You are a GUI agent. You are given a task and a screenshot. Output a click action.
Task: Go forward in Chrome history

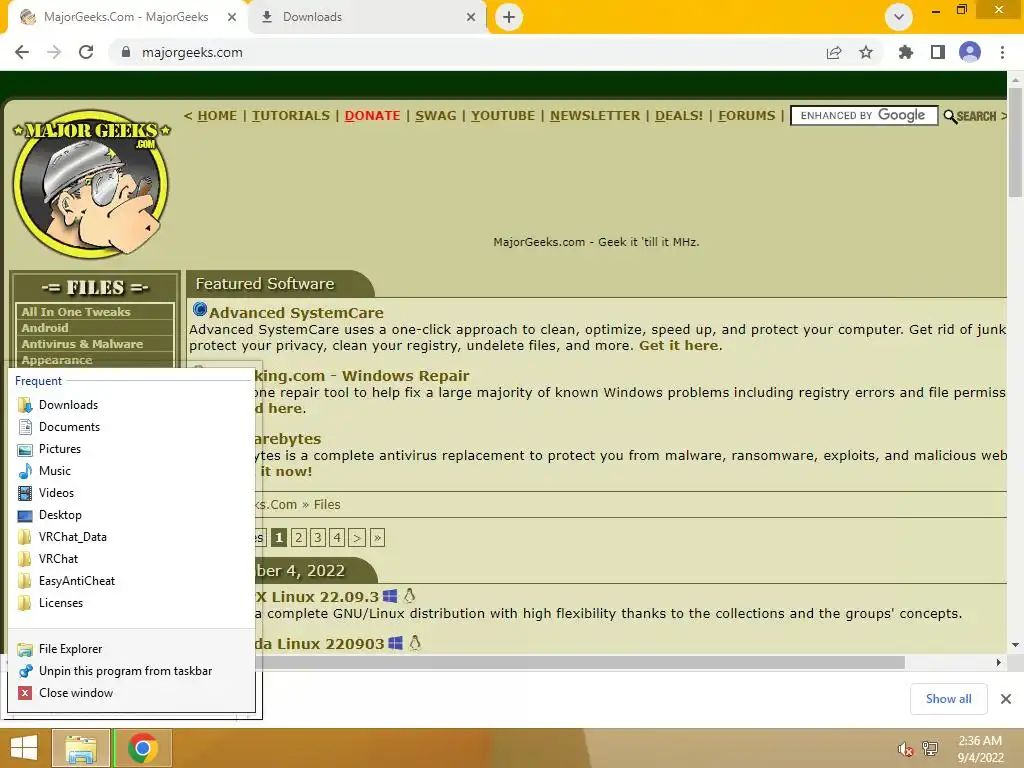(54, 52)
